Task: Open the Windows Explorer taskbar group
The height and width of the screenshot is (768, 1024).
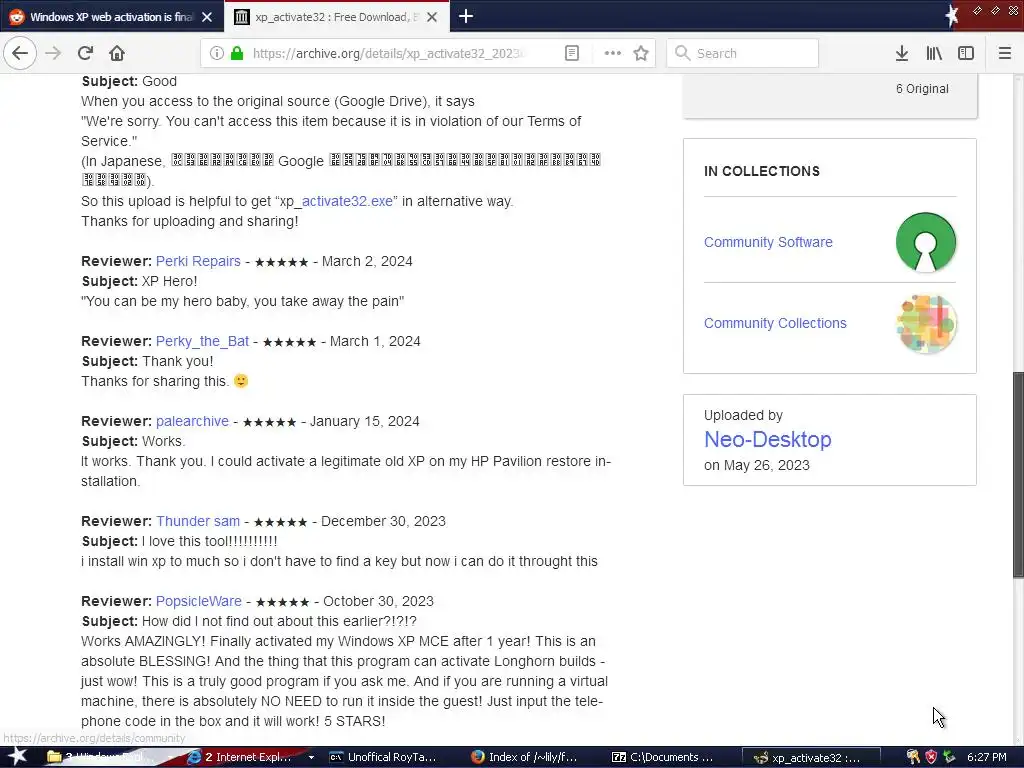Action: click(108, 758)
